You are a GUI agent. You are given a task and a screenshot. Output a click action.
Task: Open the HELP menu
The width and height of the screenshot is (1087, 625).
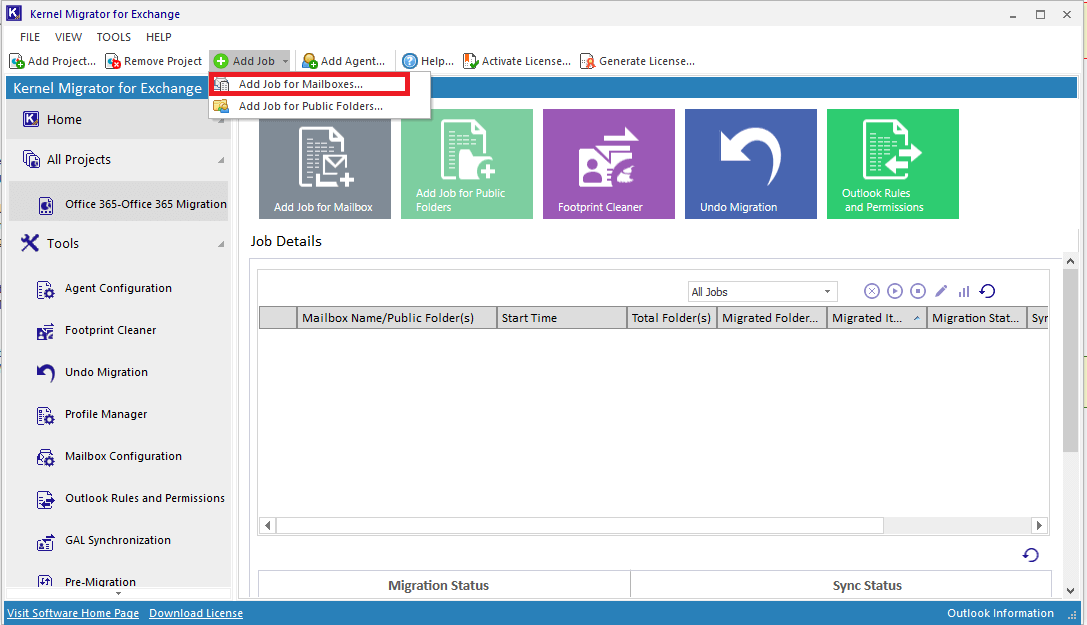point(159,37)
